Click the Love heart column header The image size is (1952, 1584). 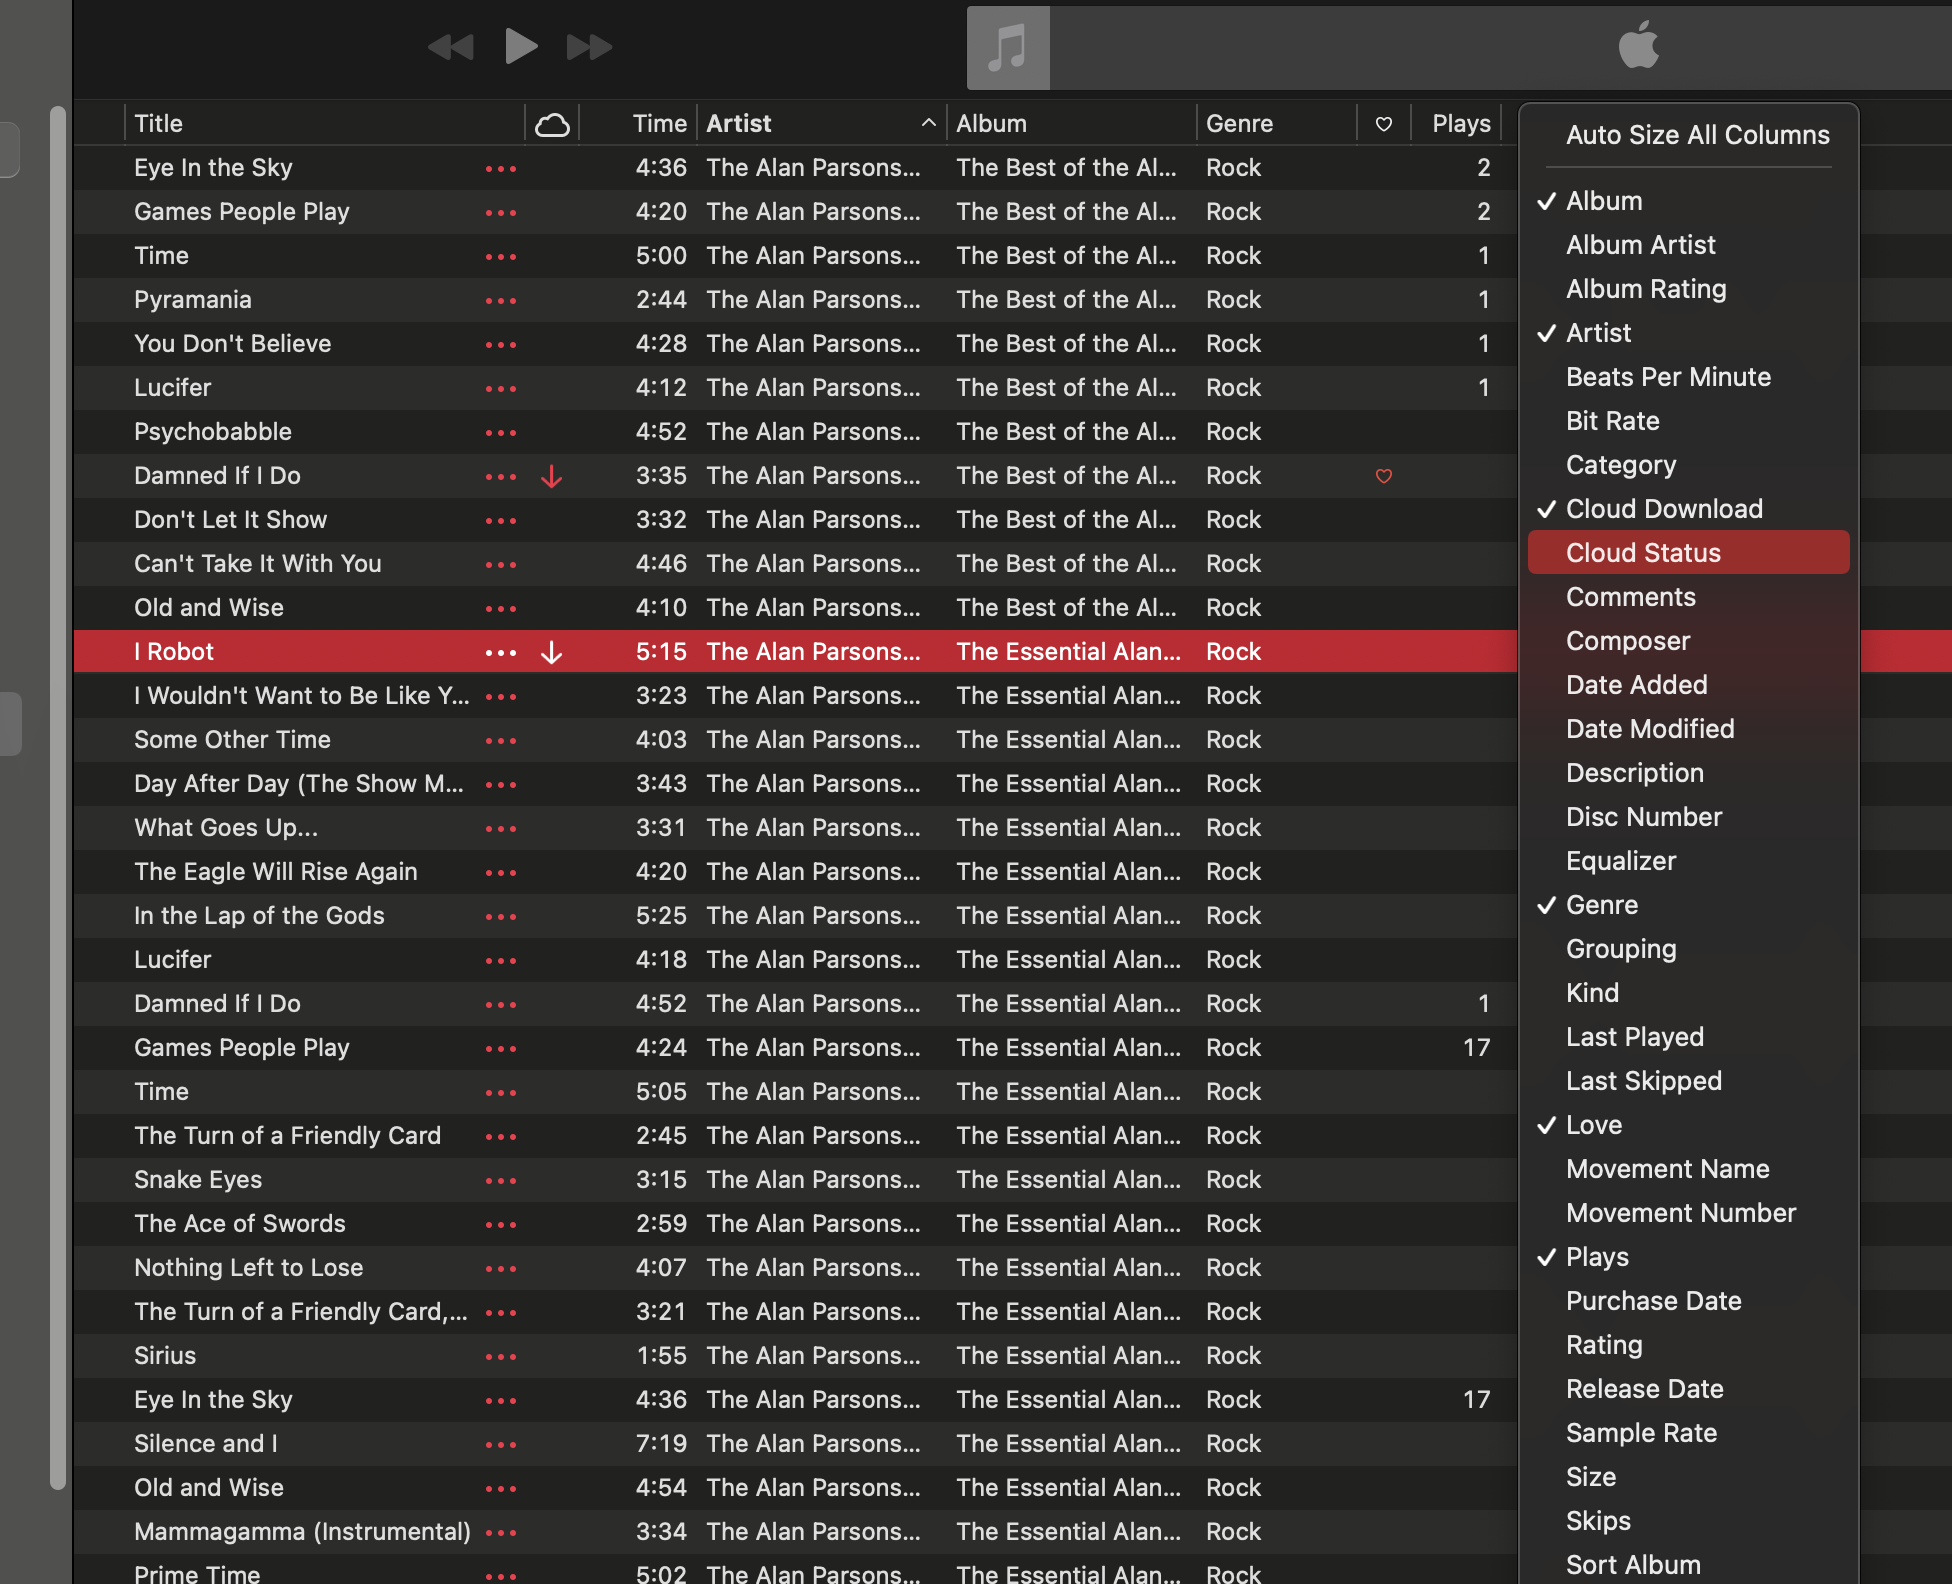click(x=1383, y=124)
